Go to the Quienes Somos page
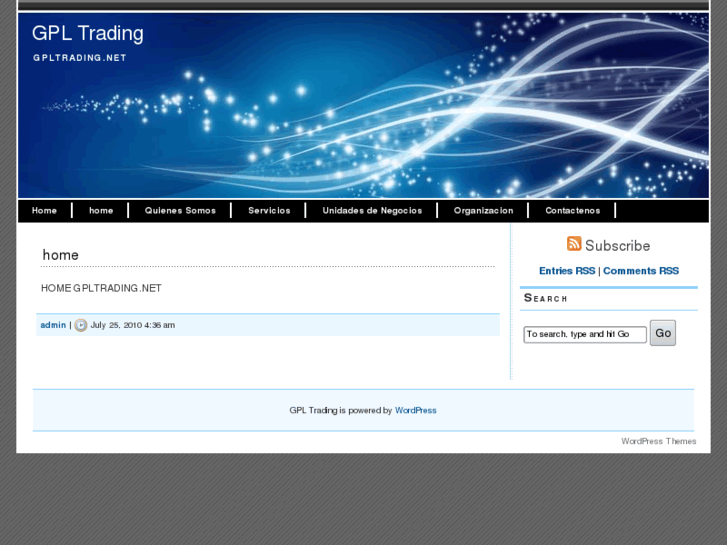 tap(180, 211)
